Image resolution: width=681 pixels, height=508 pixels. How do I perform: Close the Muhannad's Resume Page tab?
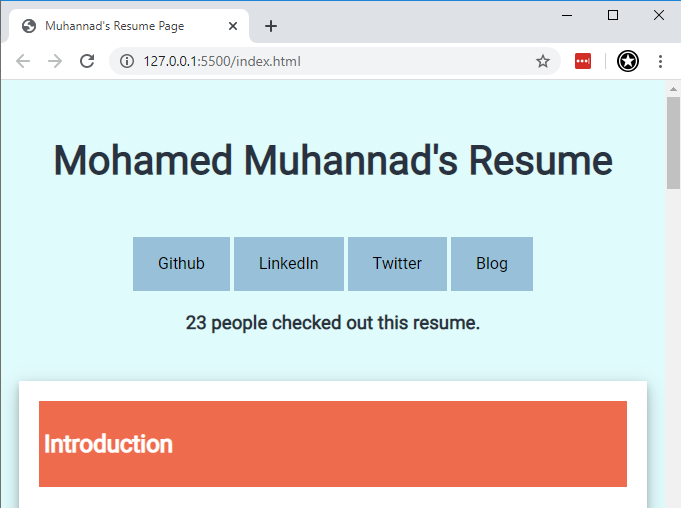[233, 26]
